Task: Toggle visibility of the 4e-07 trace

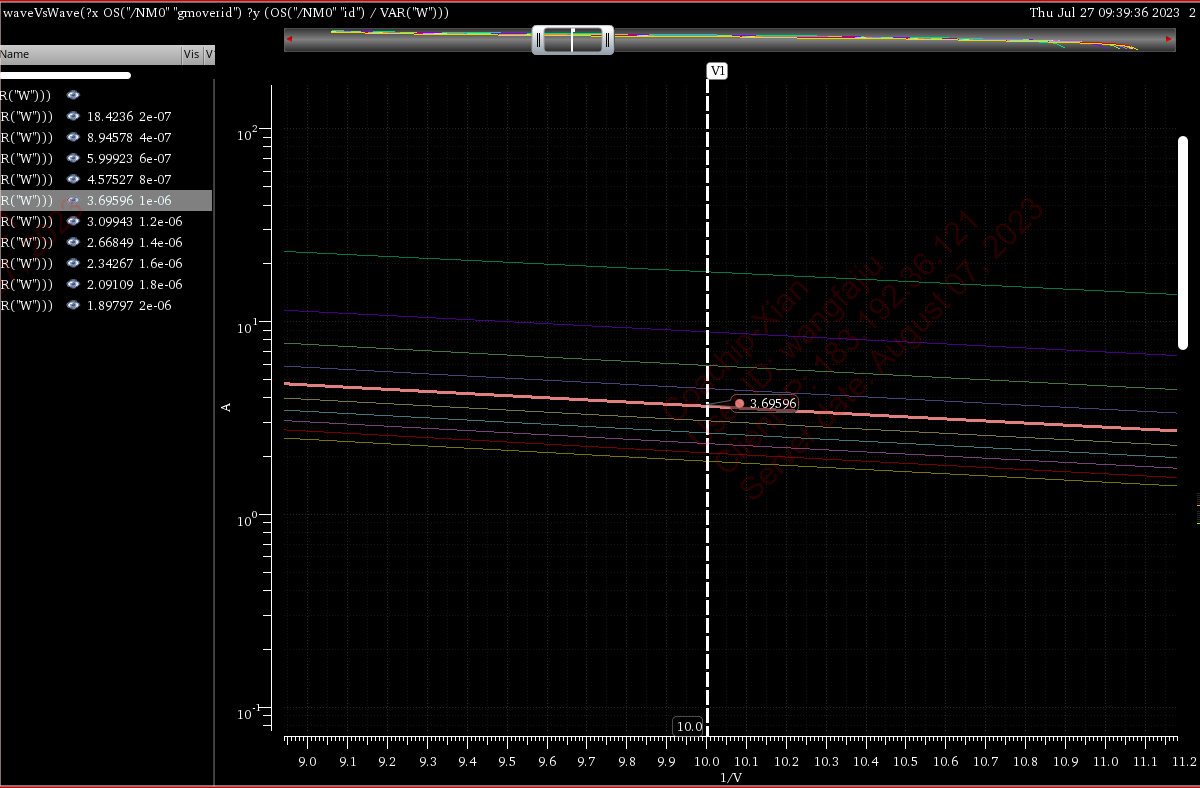Action: coord(73,137)
